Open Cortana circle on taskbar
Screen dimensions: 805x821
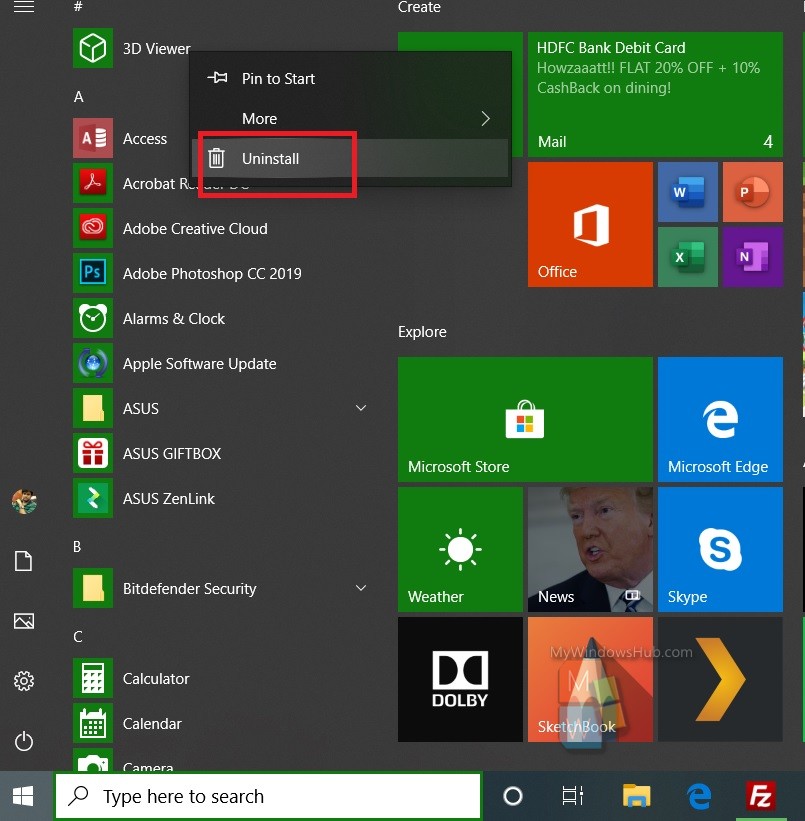pyautogui.click(x=513, y=796)
